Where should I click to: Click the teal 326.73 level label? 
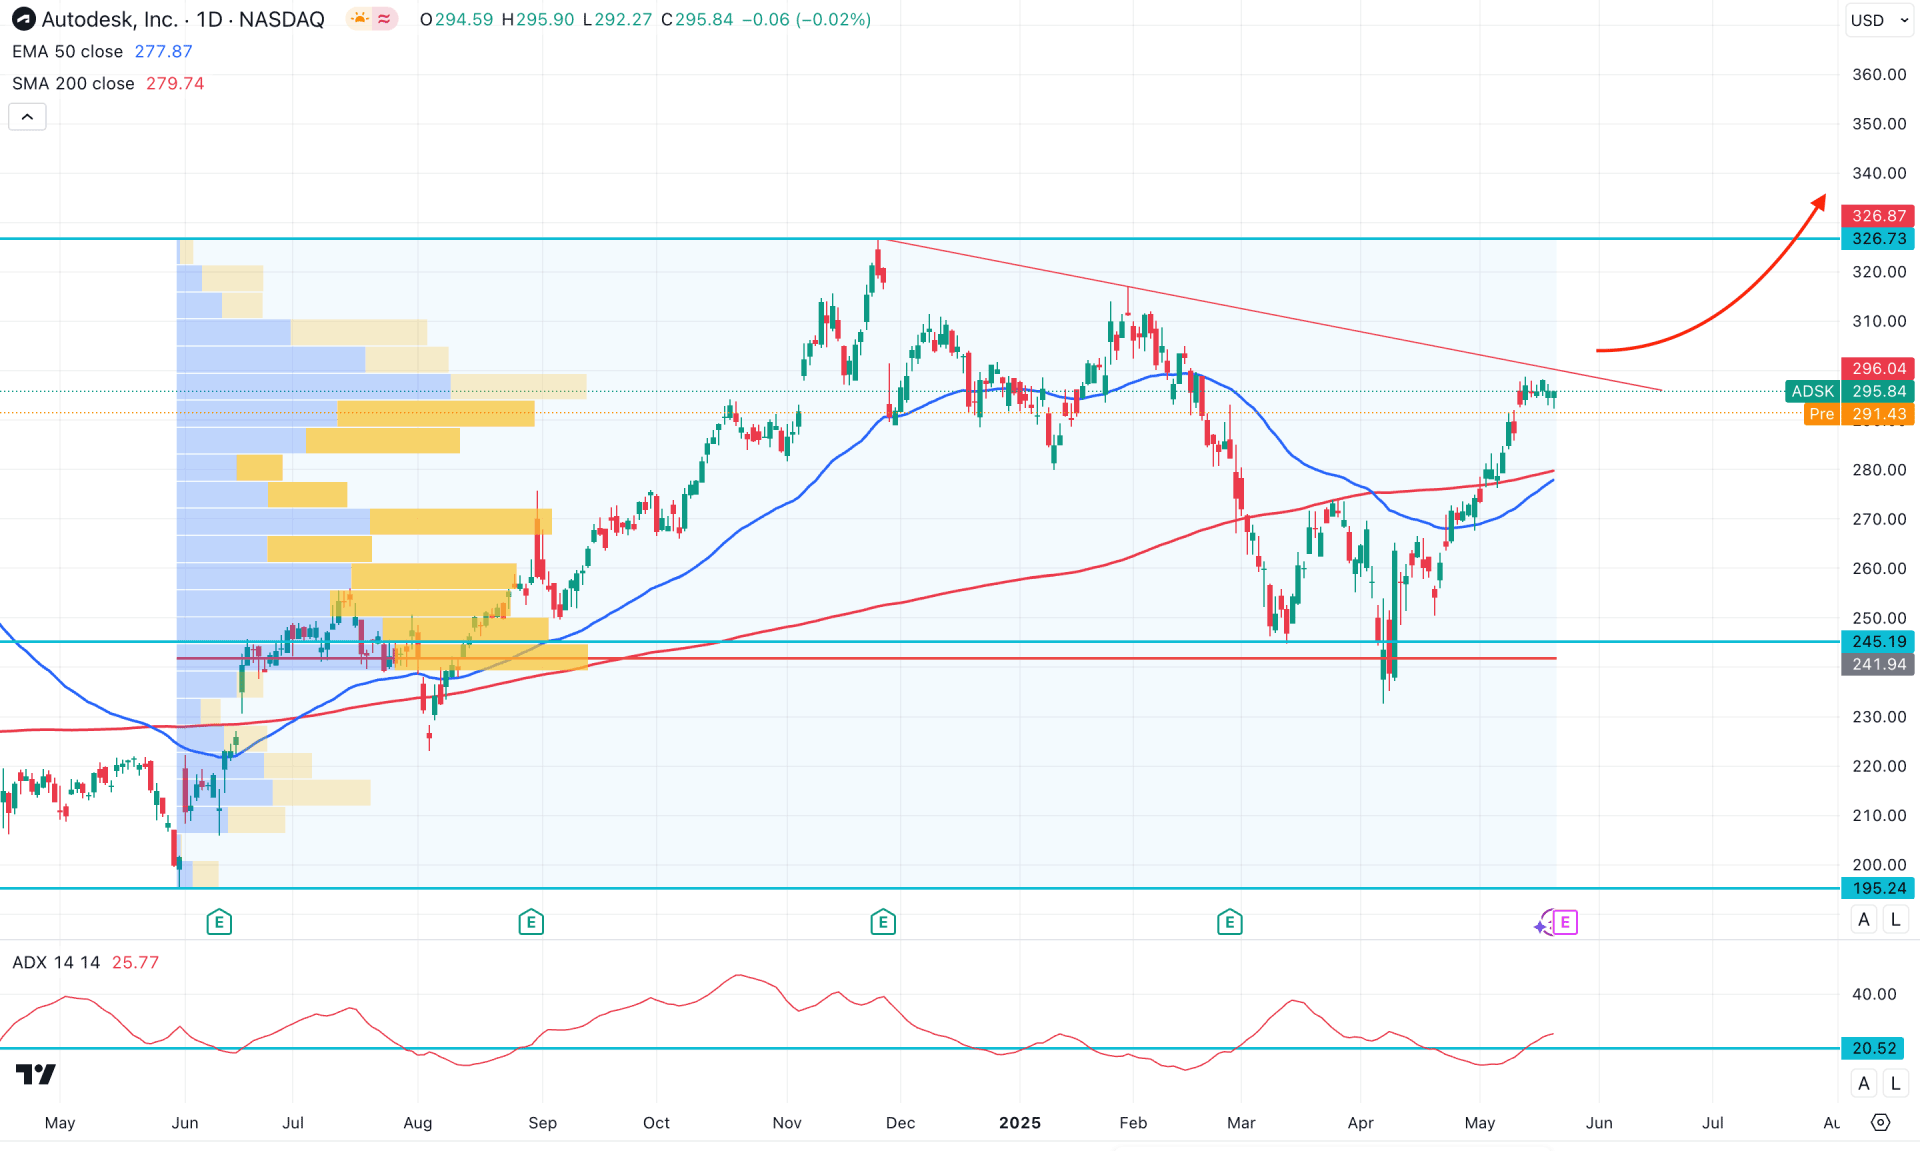pos(1878,239)
